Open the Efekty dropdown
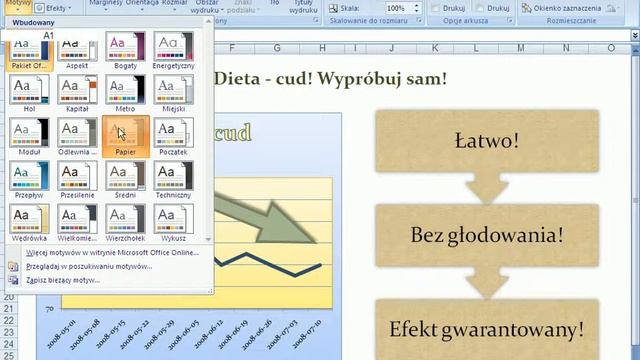This screenshot has width=640, height=360. [x=53, y=8]
